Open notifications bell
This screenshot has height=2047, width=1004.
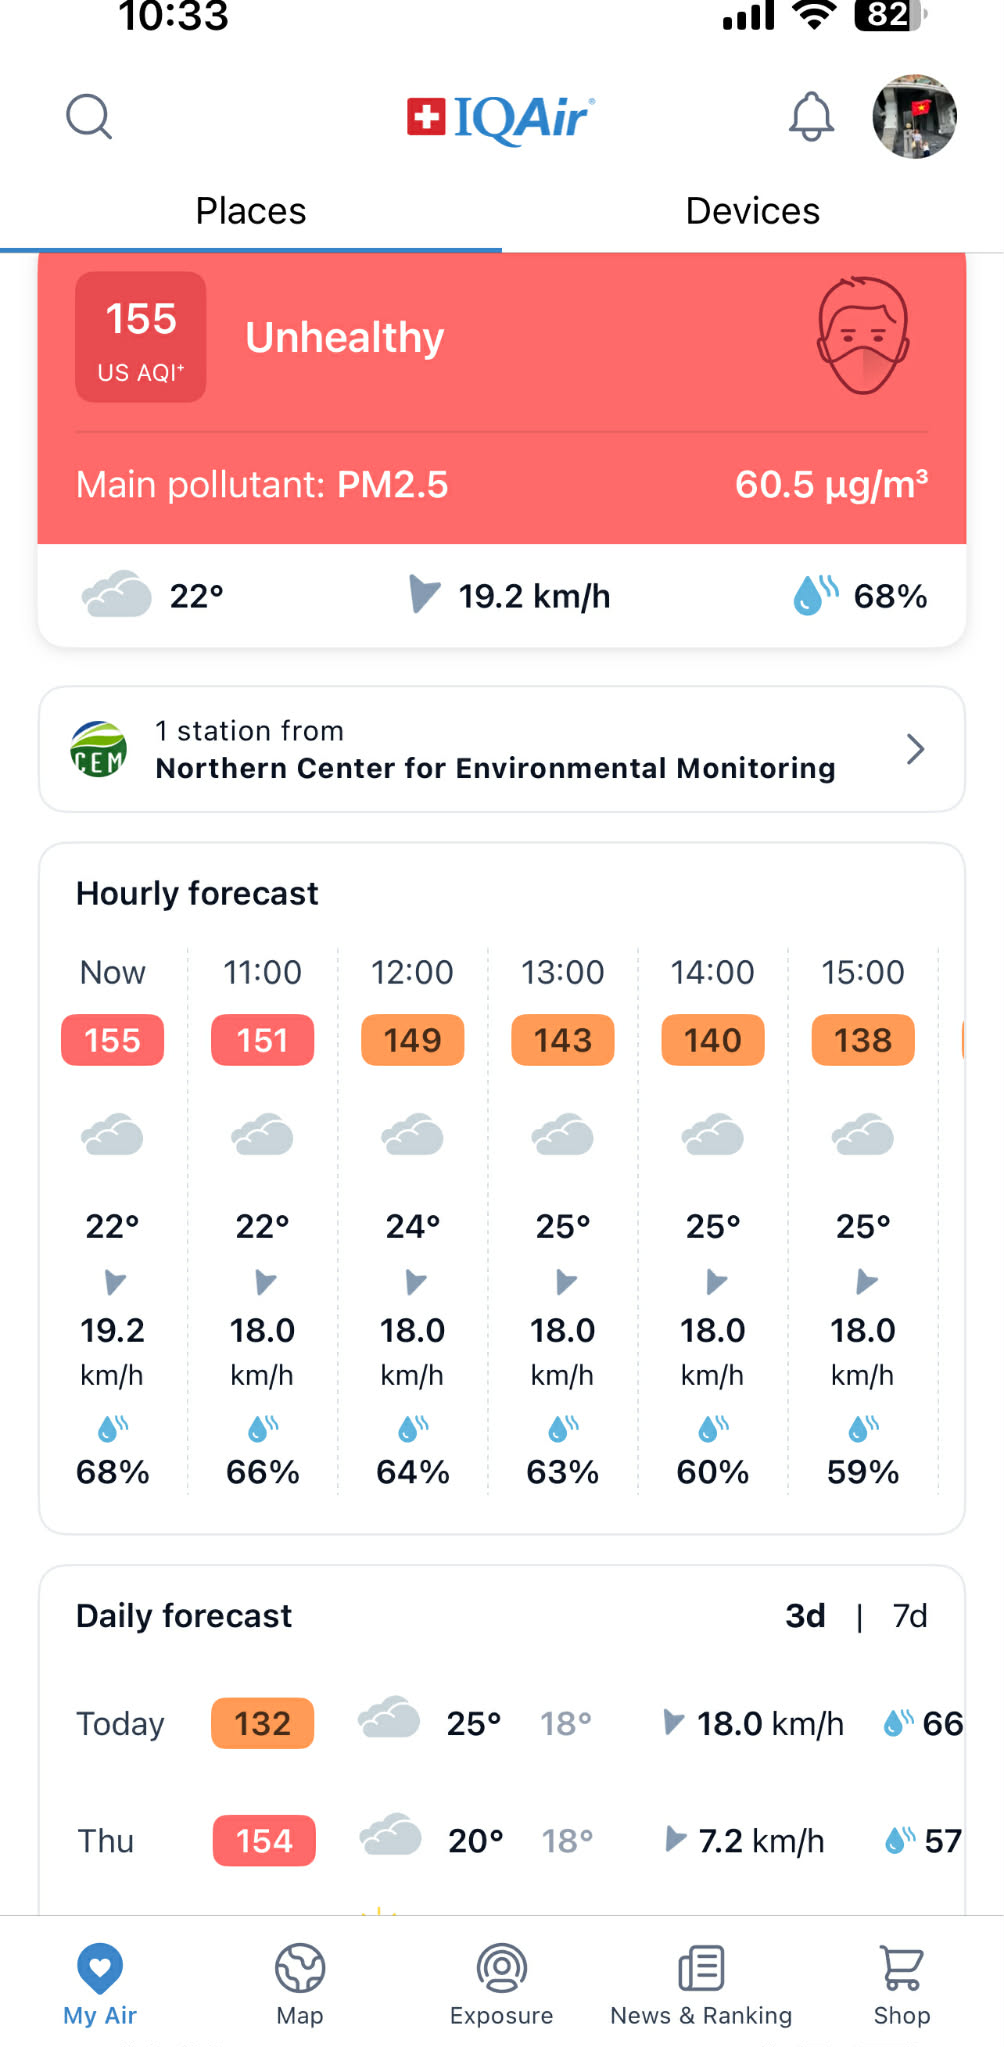(811, 117)
